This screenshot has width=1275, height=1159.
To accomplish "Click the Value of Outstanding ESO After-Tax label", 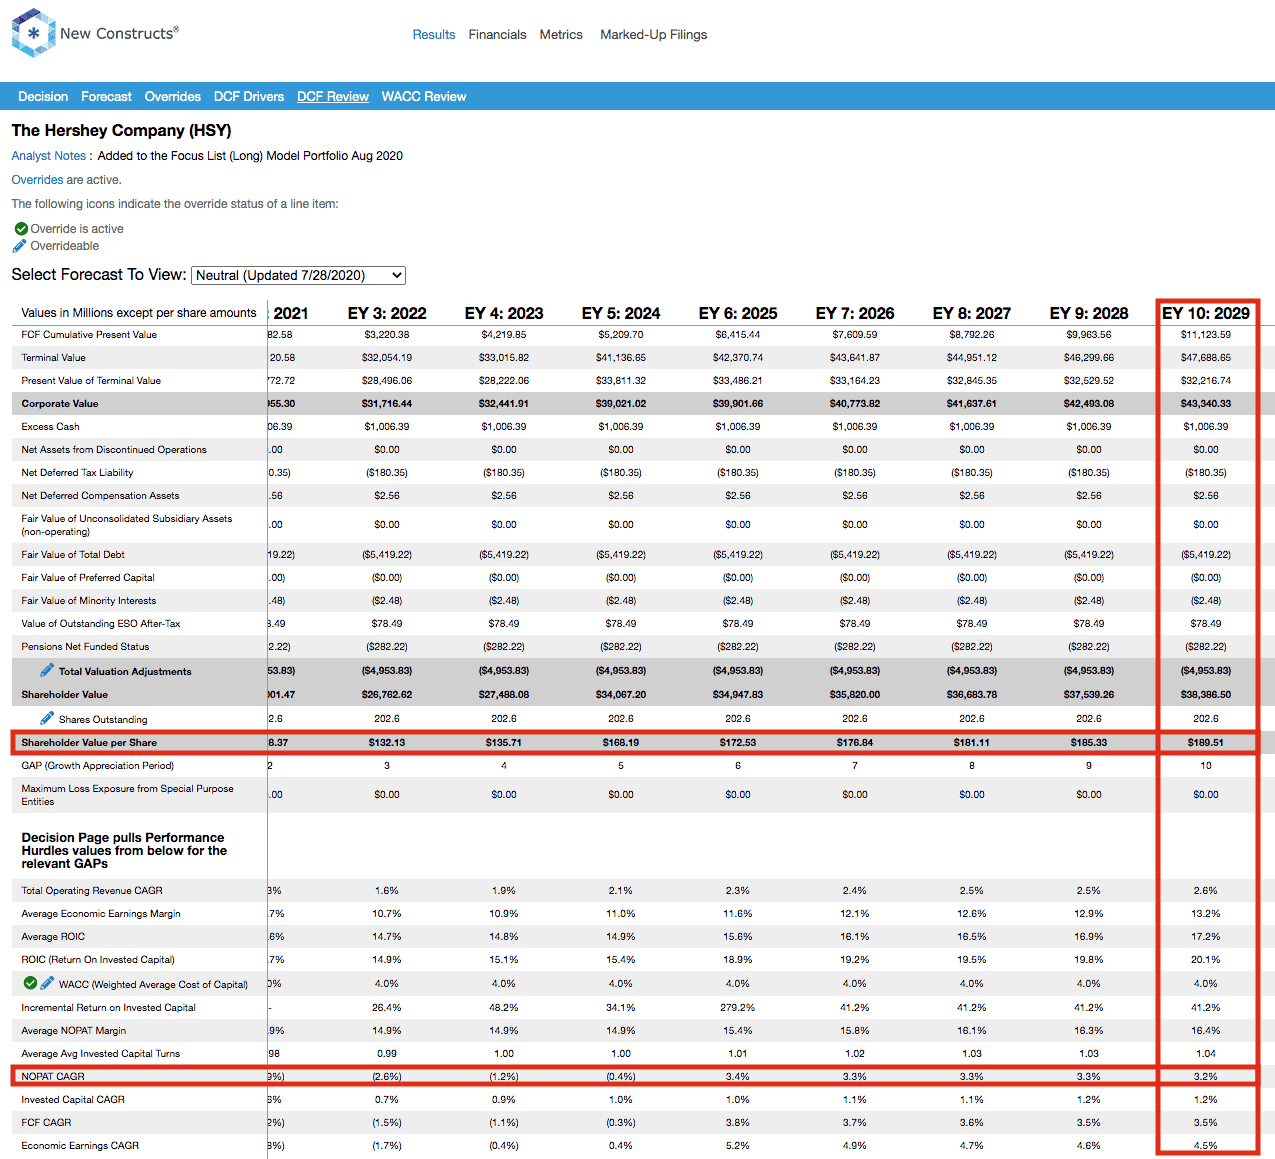I will pyautogui.click(x=101, y=624).
